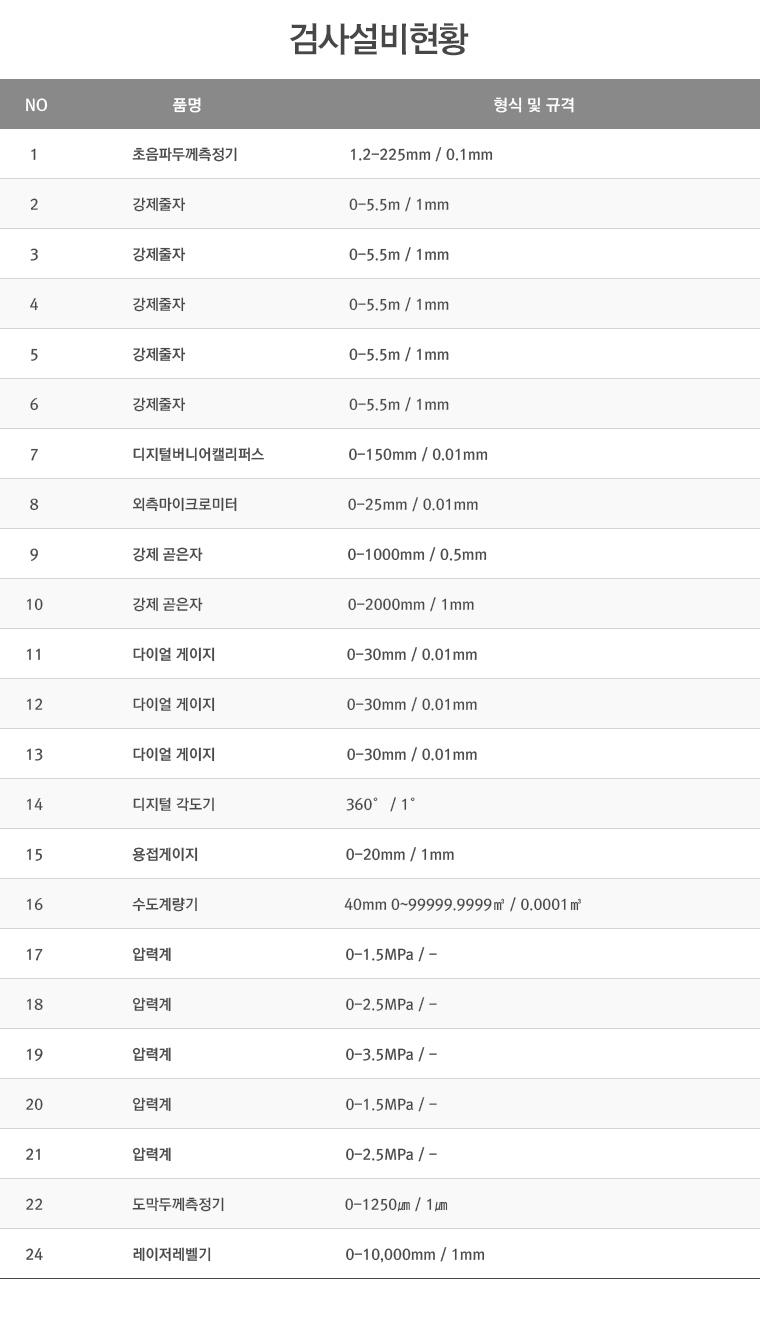Select the 360° / 1° specification
Image resolution: width=760 pixels, height=1323 pixels.
381,804
